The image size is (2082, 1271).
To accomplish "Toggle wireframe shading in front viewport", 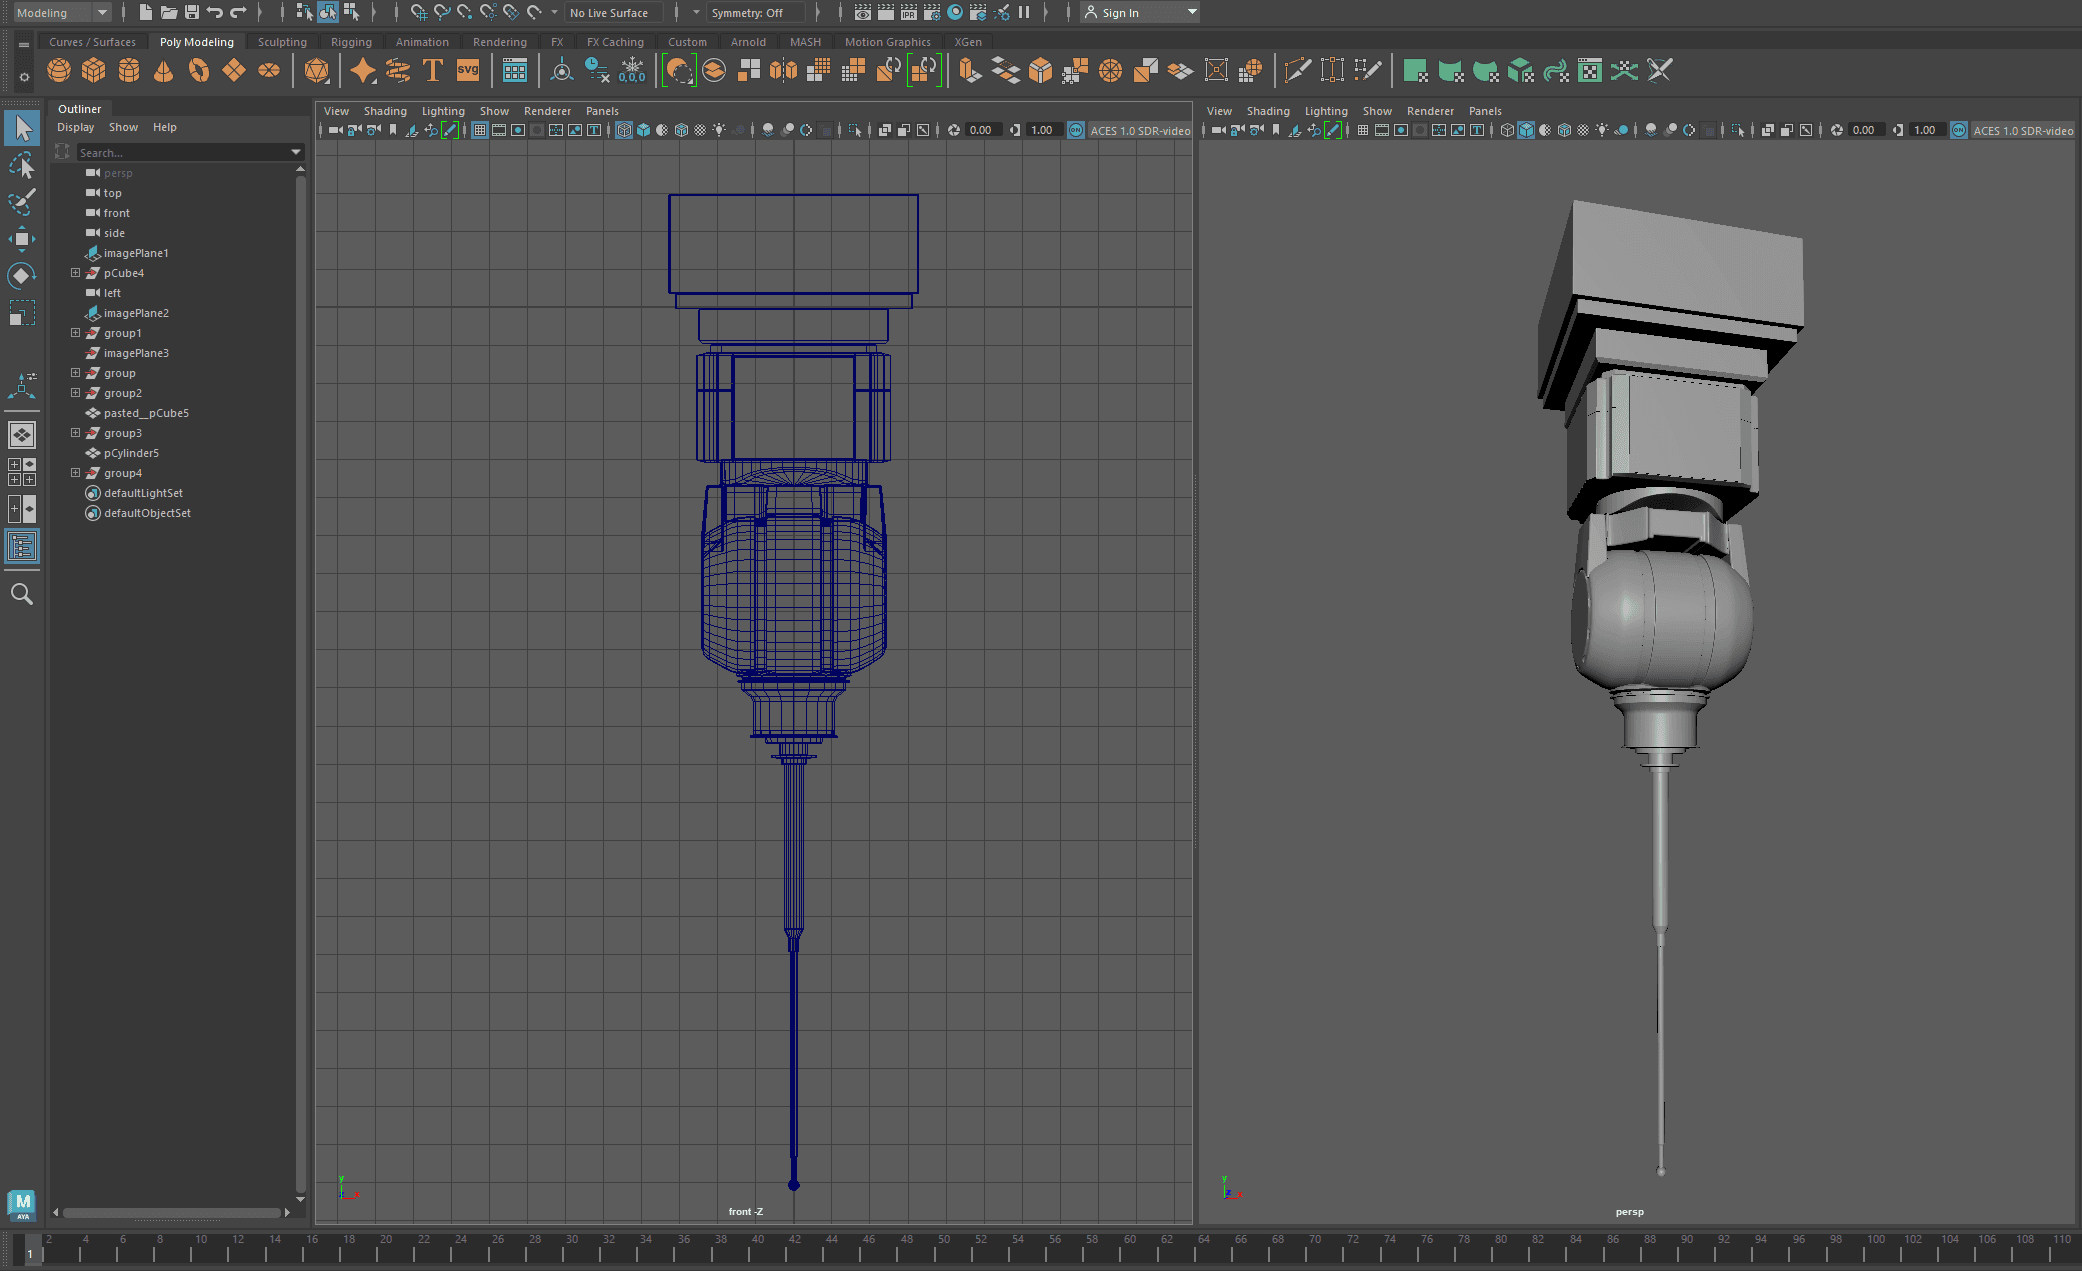I will pyautogui.click(x=623, y=130).
